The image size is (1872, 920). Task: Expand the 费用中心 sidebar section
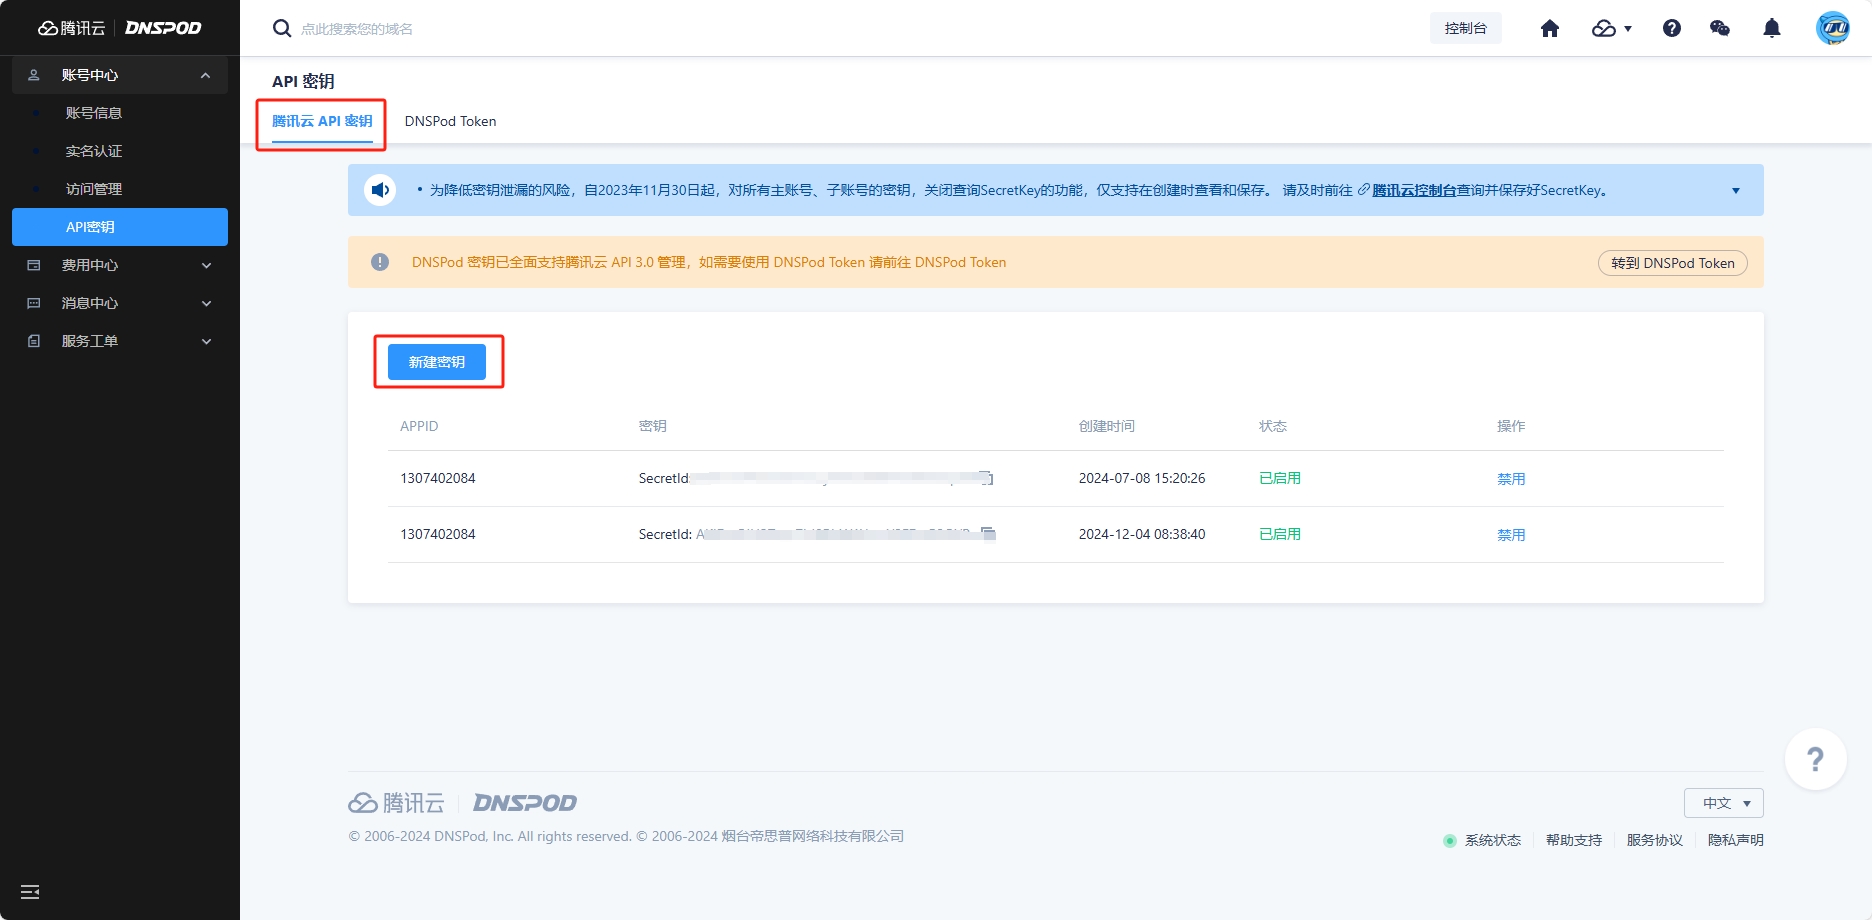point(120,265)
